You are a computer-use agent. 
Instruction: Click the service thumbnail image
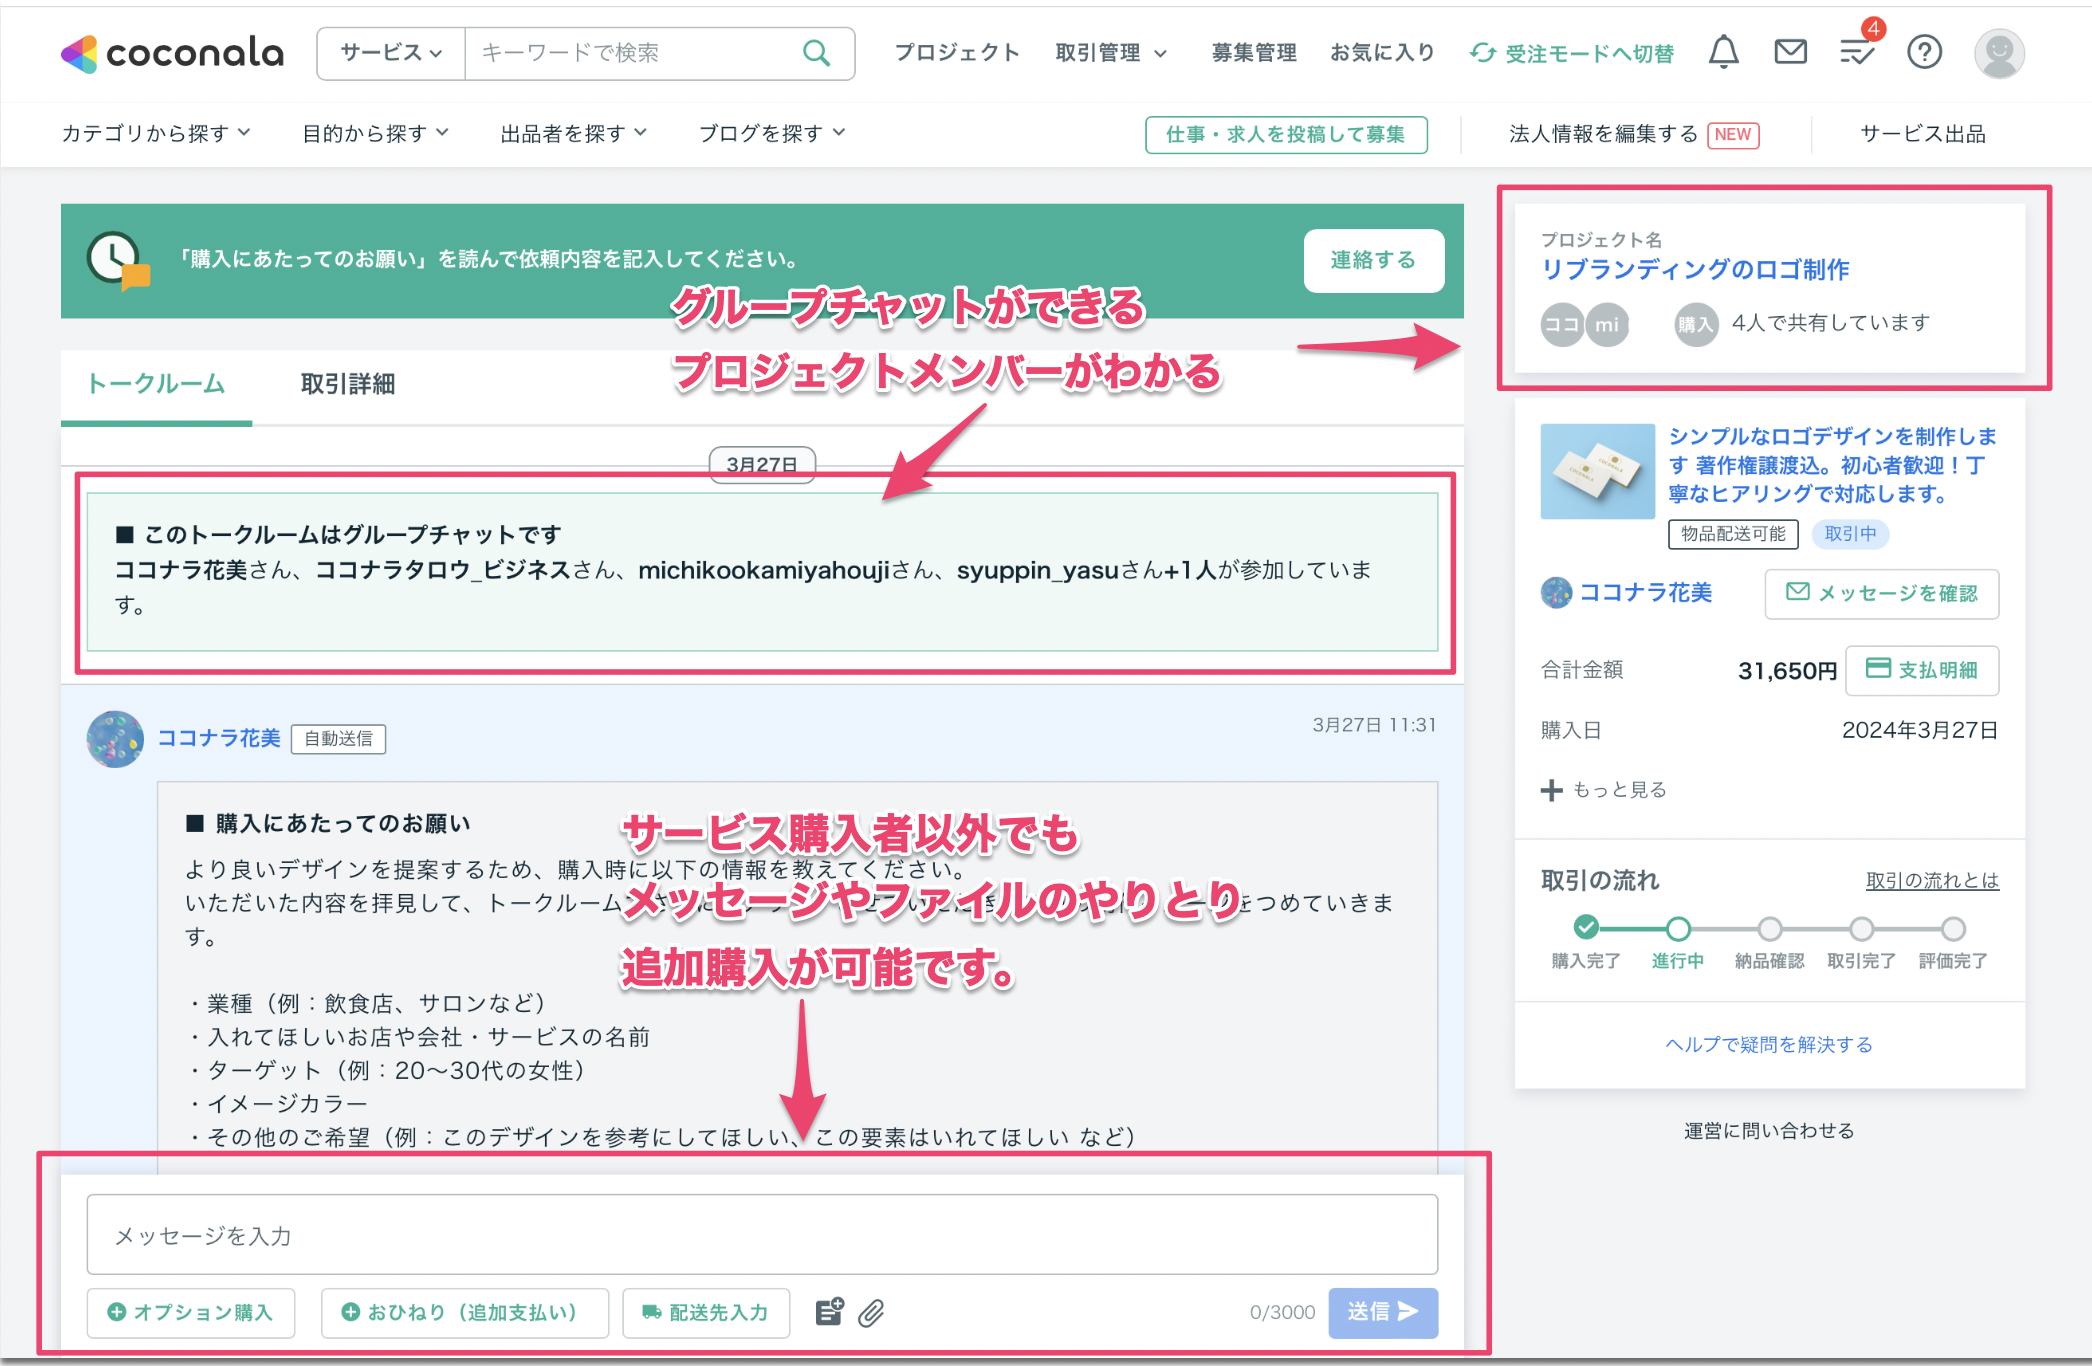(x=1597, y=471)
